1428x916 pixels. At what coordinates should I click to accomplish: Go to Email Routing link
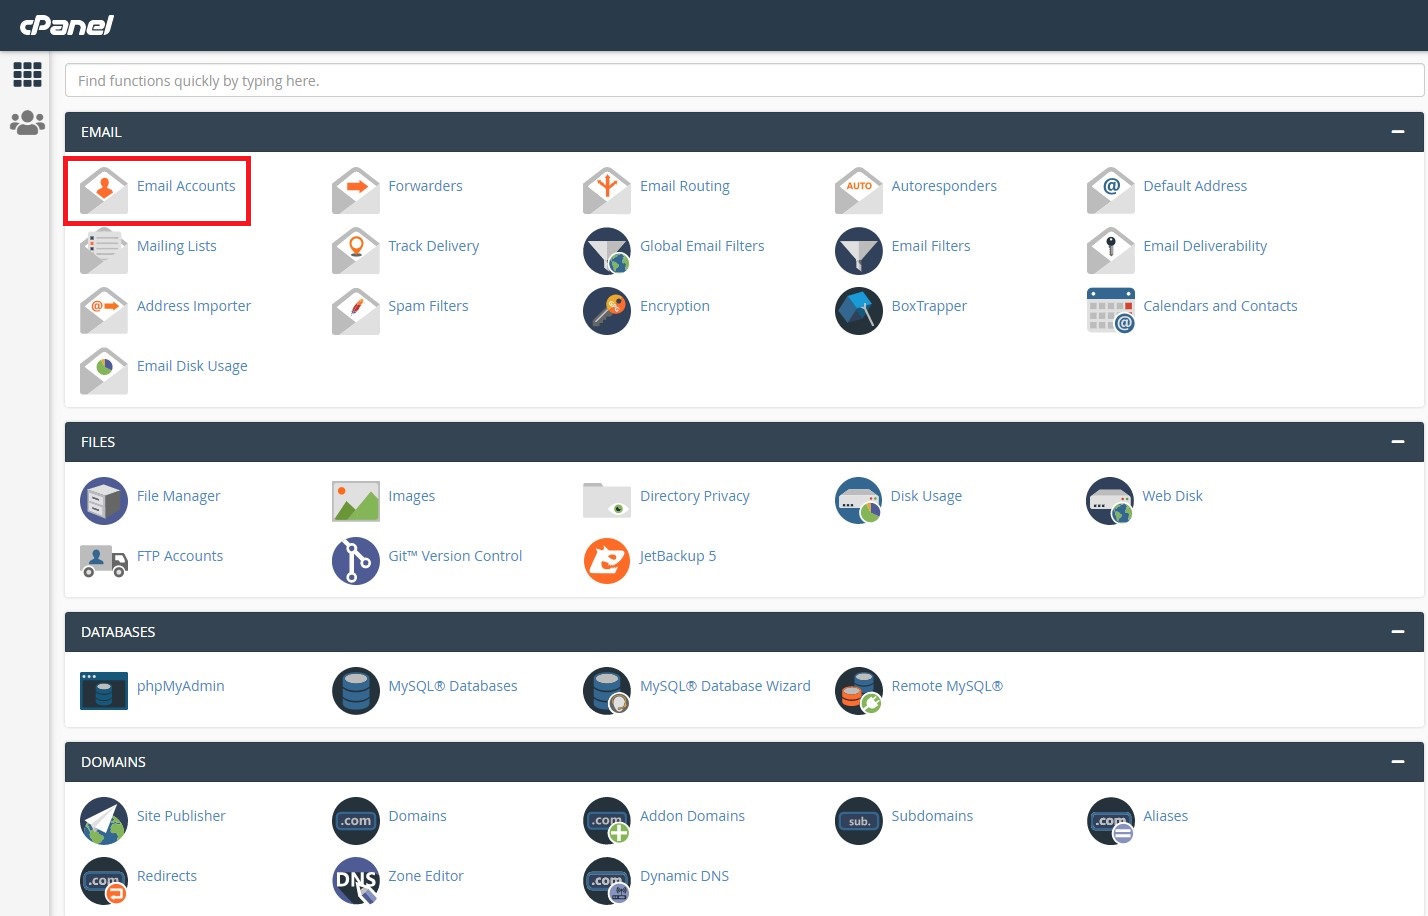(685, 186)
